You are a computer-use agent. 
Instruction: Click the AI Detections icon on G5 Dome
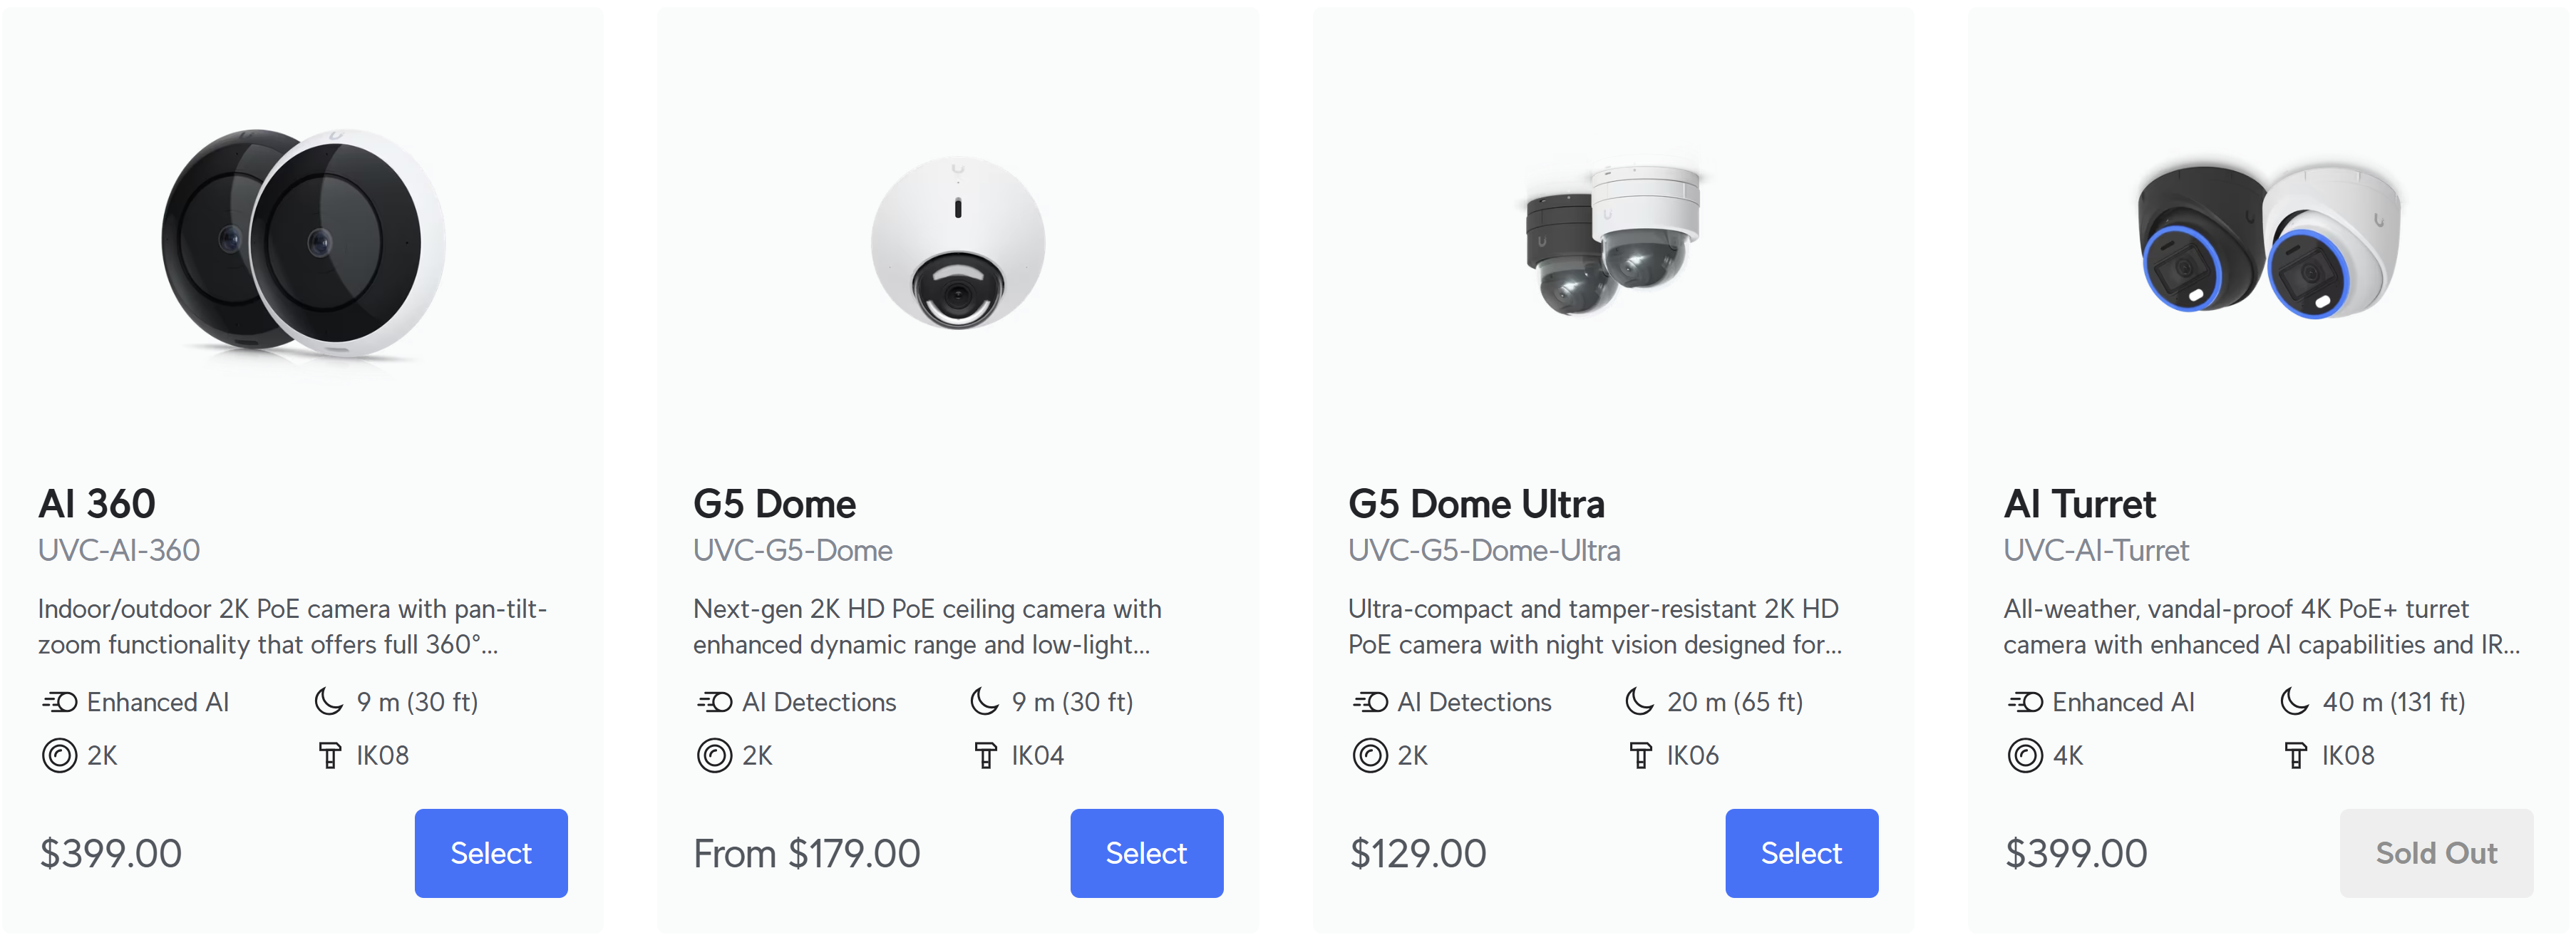point(714,702)
